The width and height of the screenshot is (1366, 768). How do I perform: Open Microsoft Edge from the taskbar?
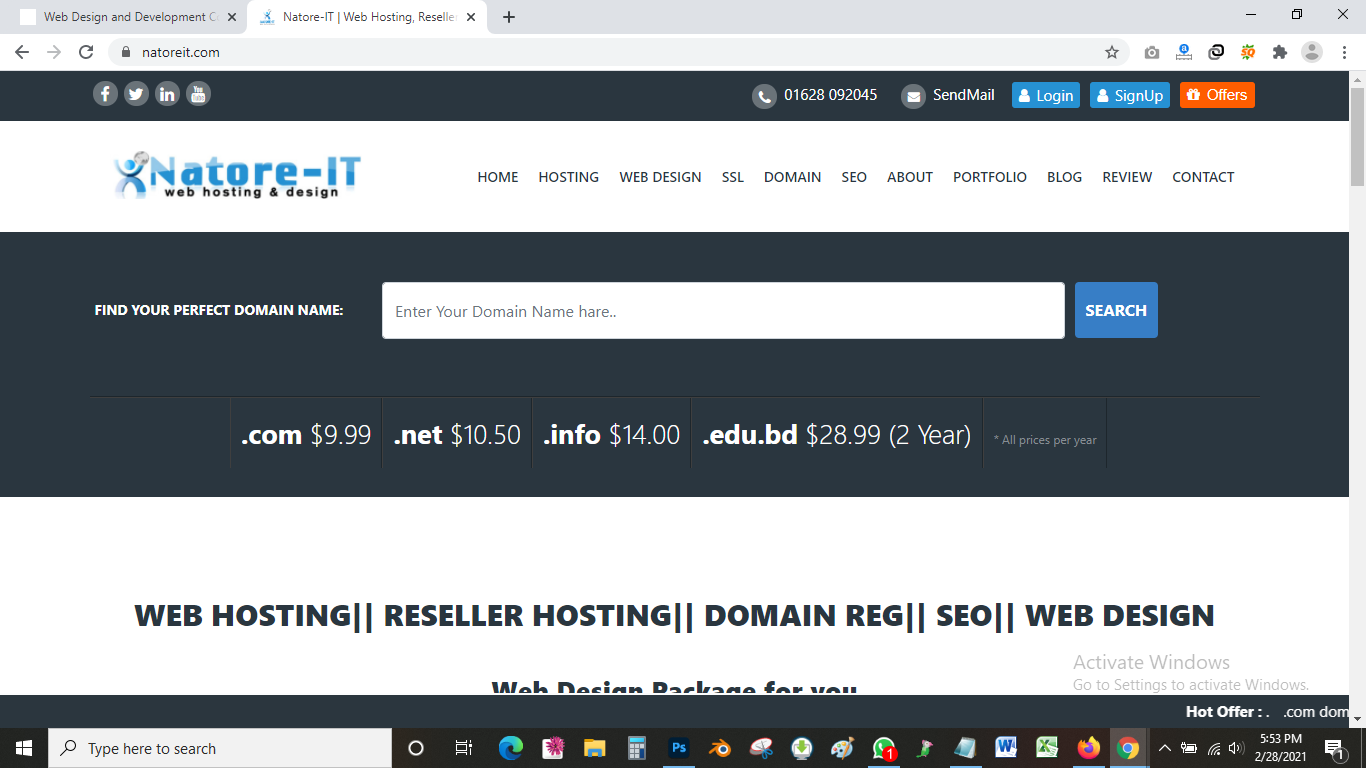511,748
